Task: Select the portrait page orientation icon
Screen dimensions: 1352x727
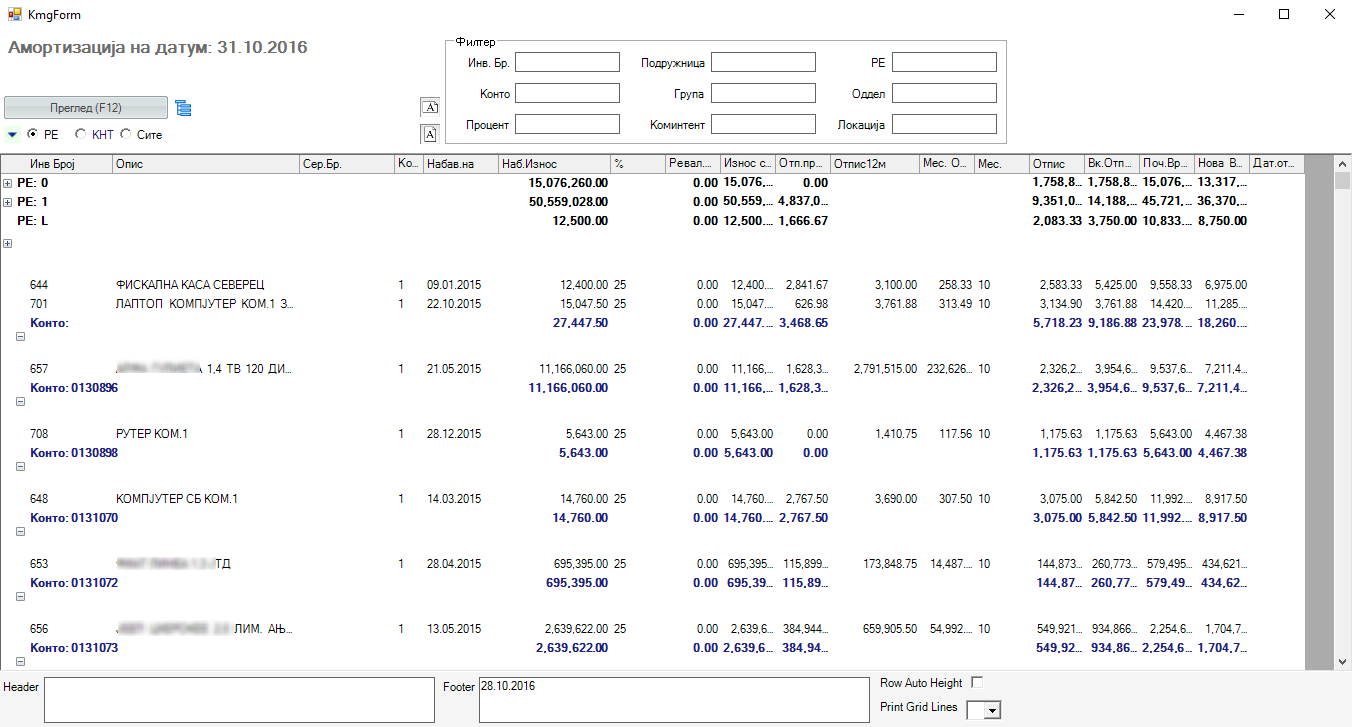Action: (430, 133)
